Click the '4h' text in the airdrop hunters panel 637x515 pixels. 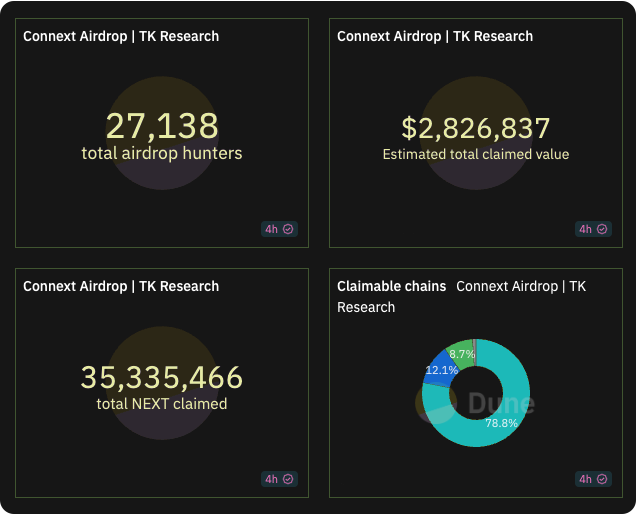click(x=271, y=229)
